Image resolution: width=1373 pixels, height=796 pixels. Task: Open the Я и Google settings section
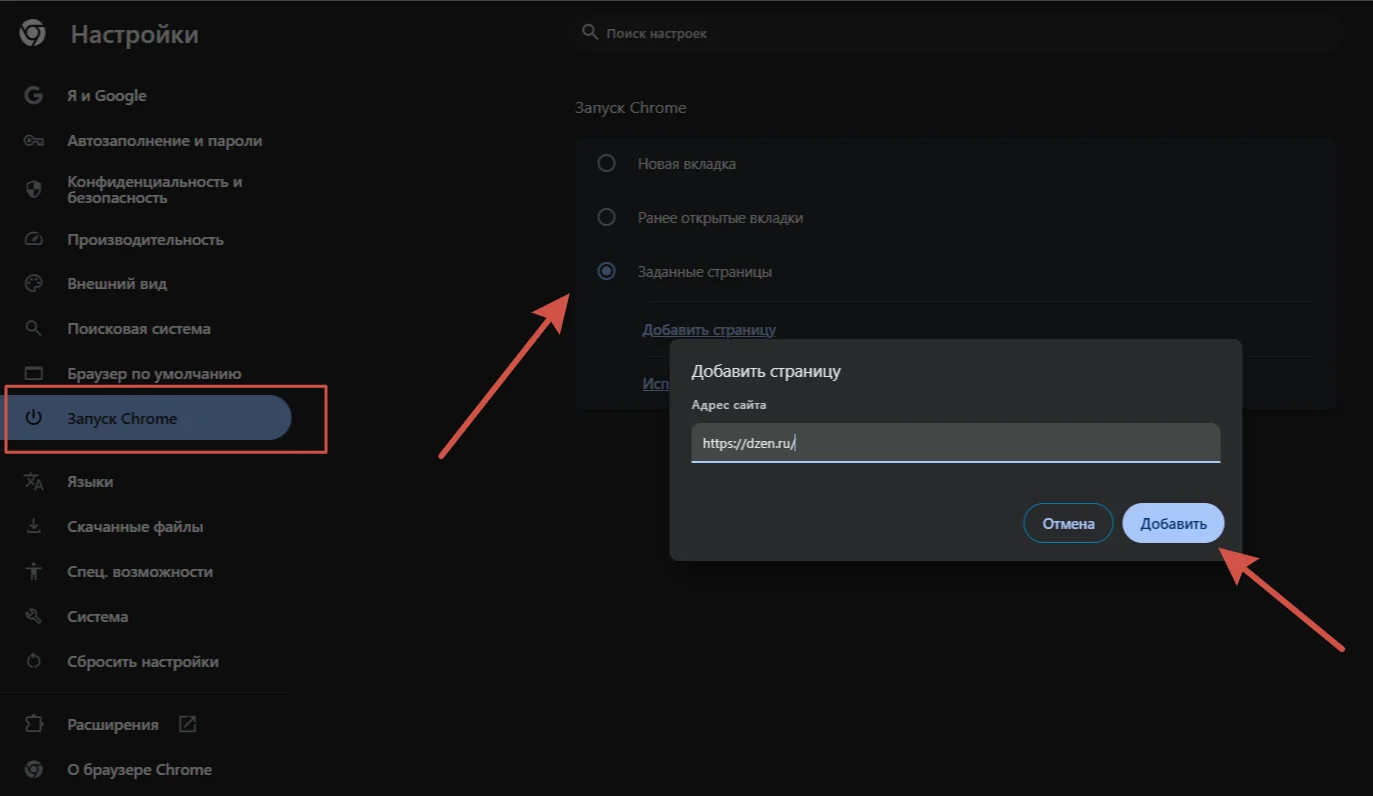[107, 96]
